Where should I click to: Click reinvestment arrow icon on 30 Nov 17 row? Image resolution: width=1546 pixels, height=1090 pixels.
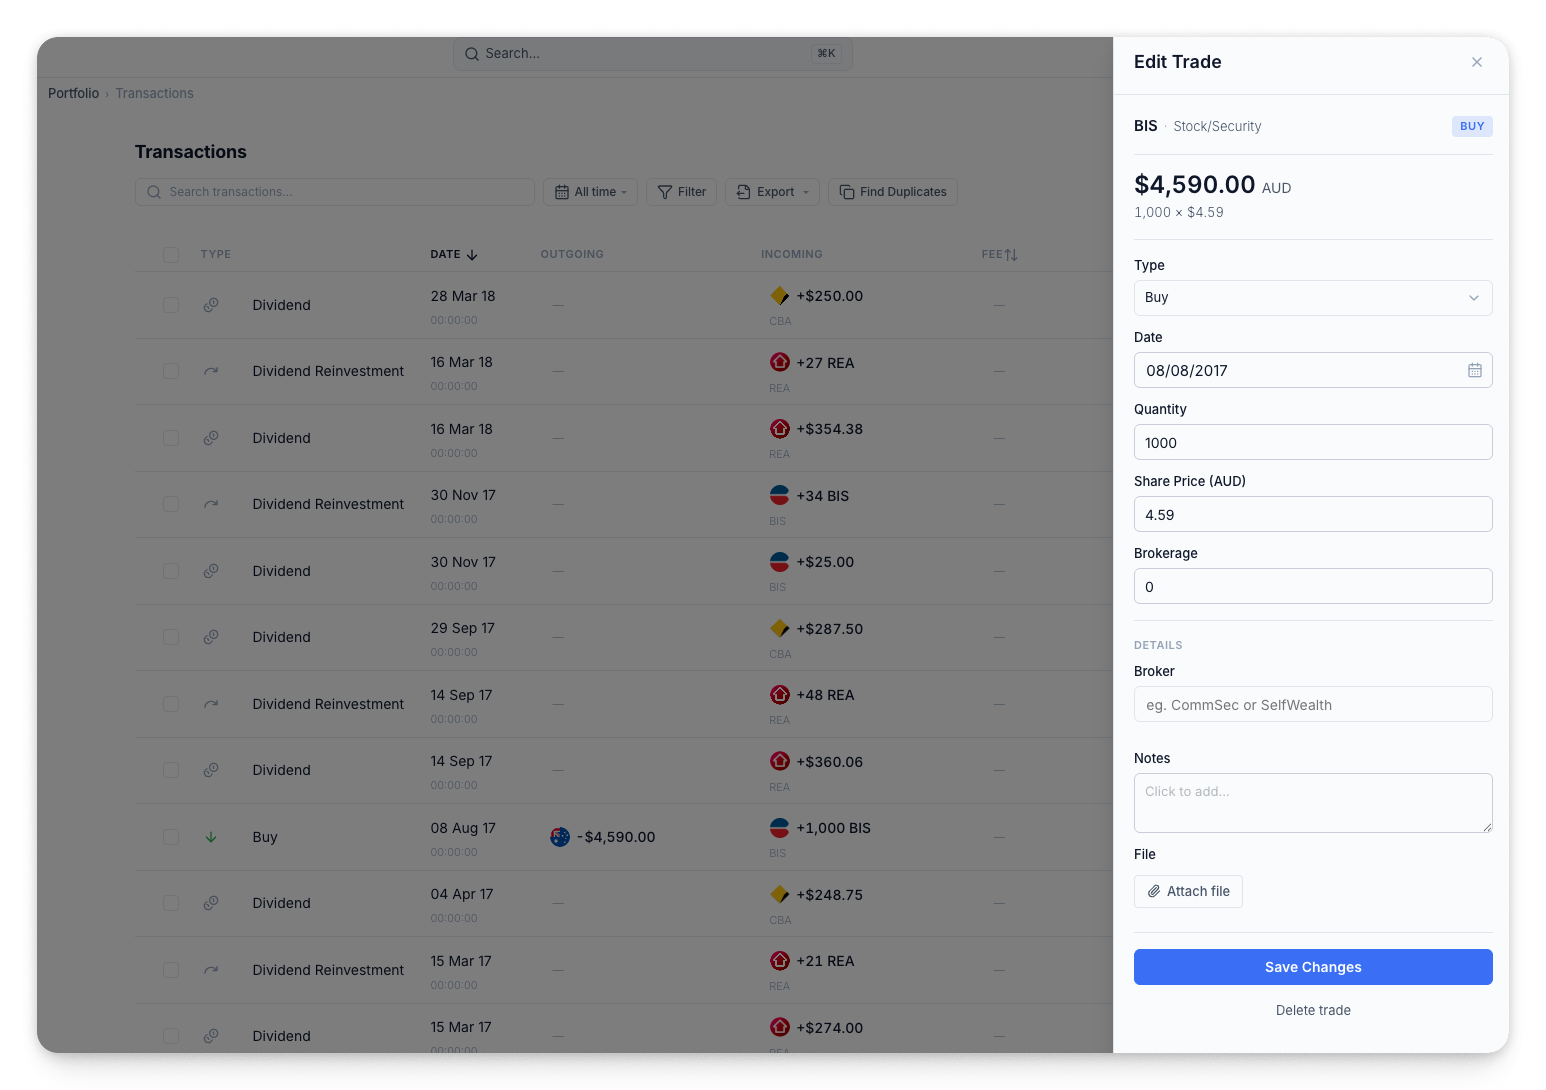click(211, 504)
